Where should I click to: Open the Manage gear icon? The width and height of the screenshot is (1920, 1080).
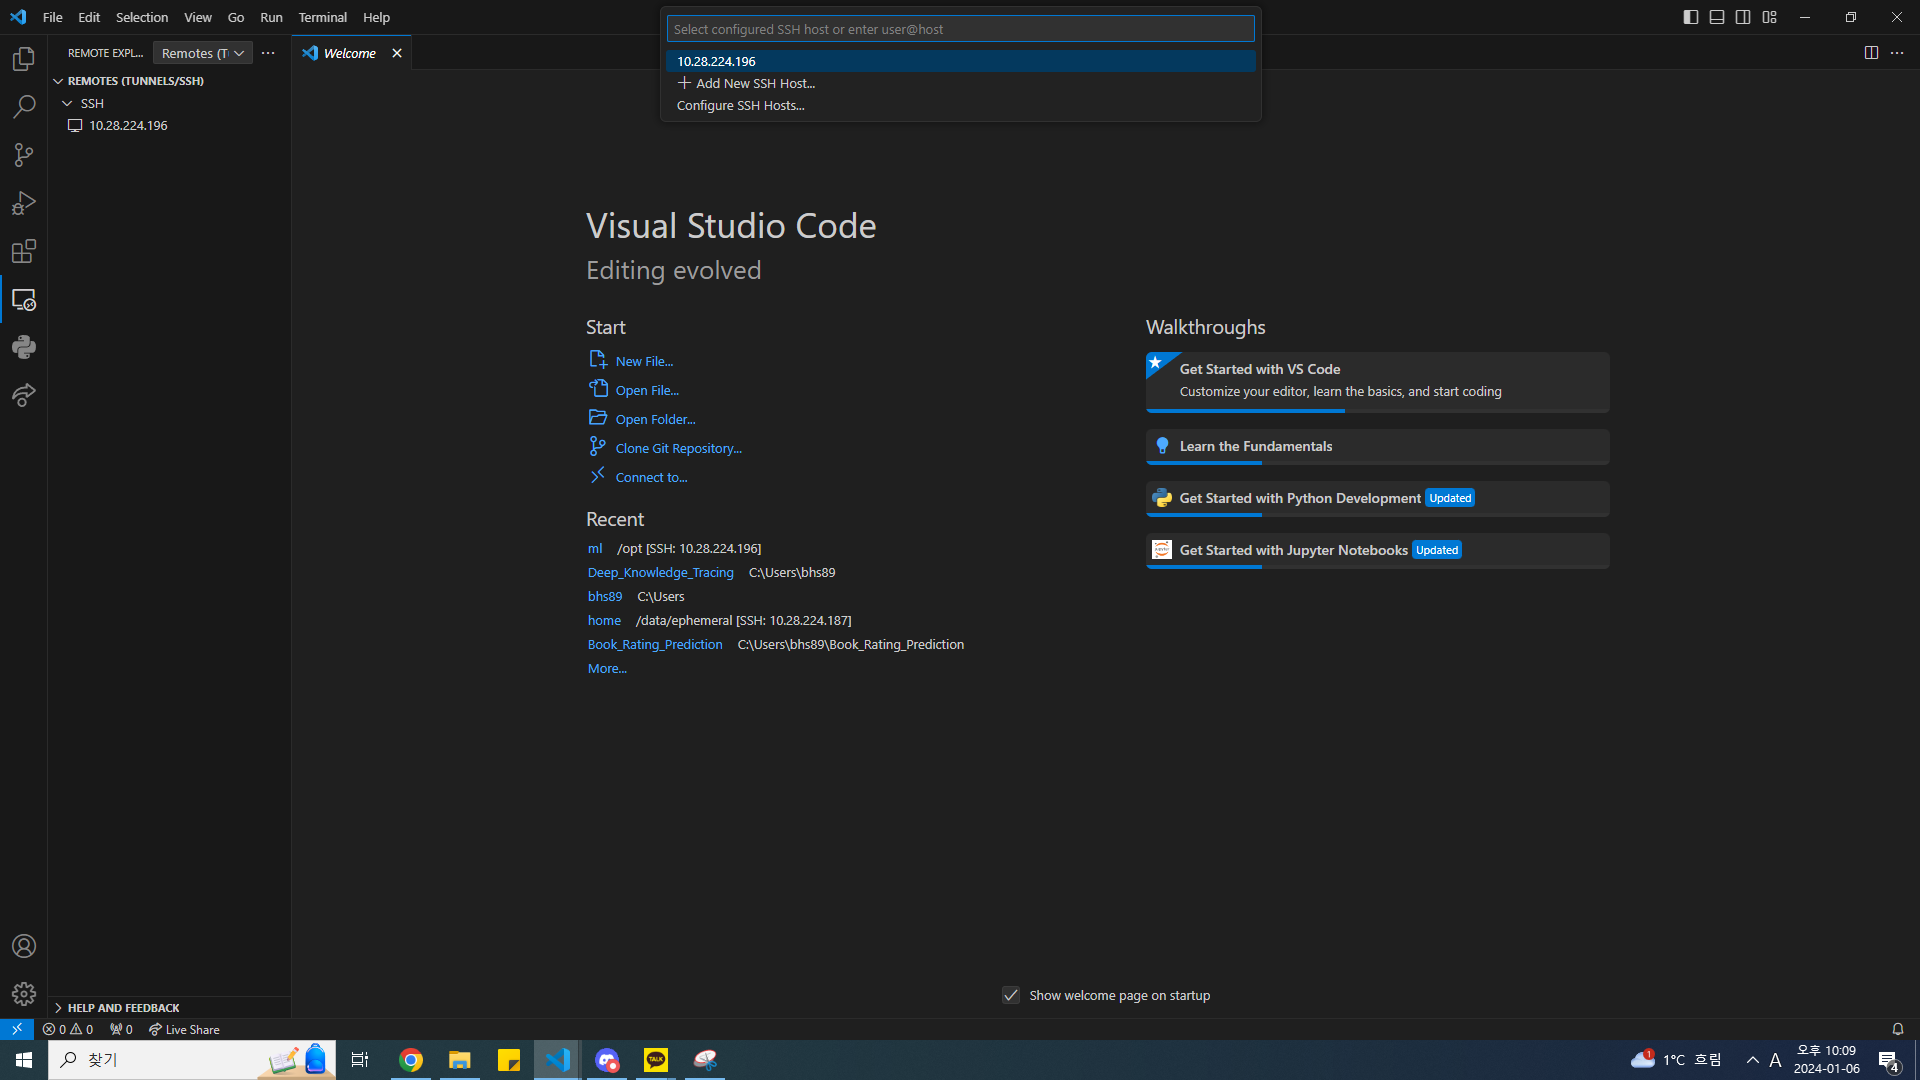pos(24,993)
